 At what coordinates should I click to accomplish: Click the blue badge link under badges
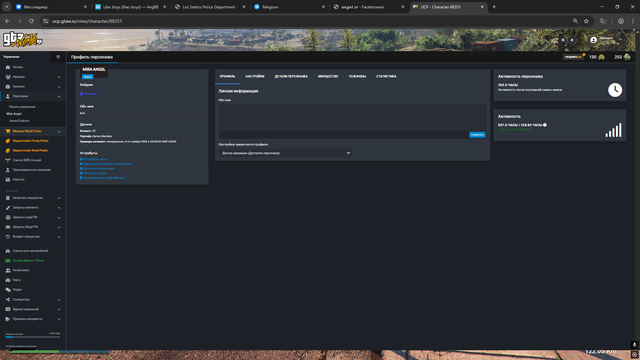pos(89,94)
